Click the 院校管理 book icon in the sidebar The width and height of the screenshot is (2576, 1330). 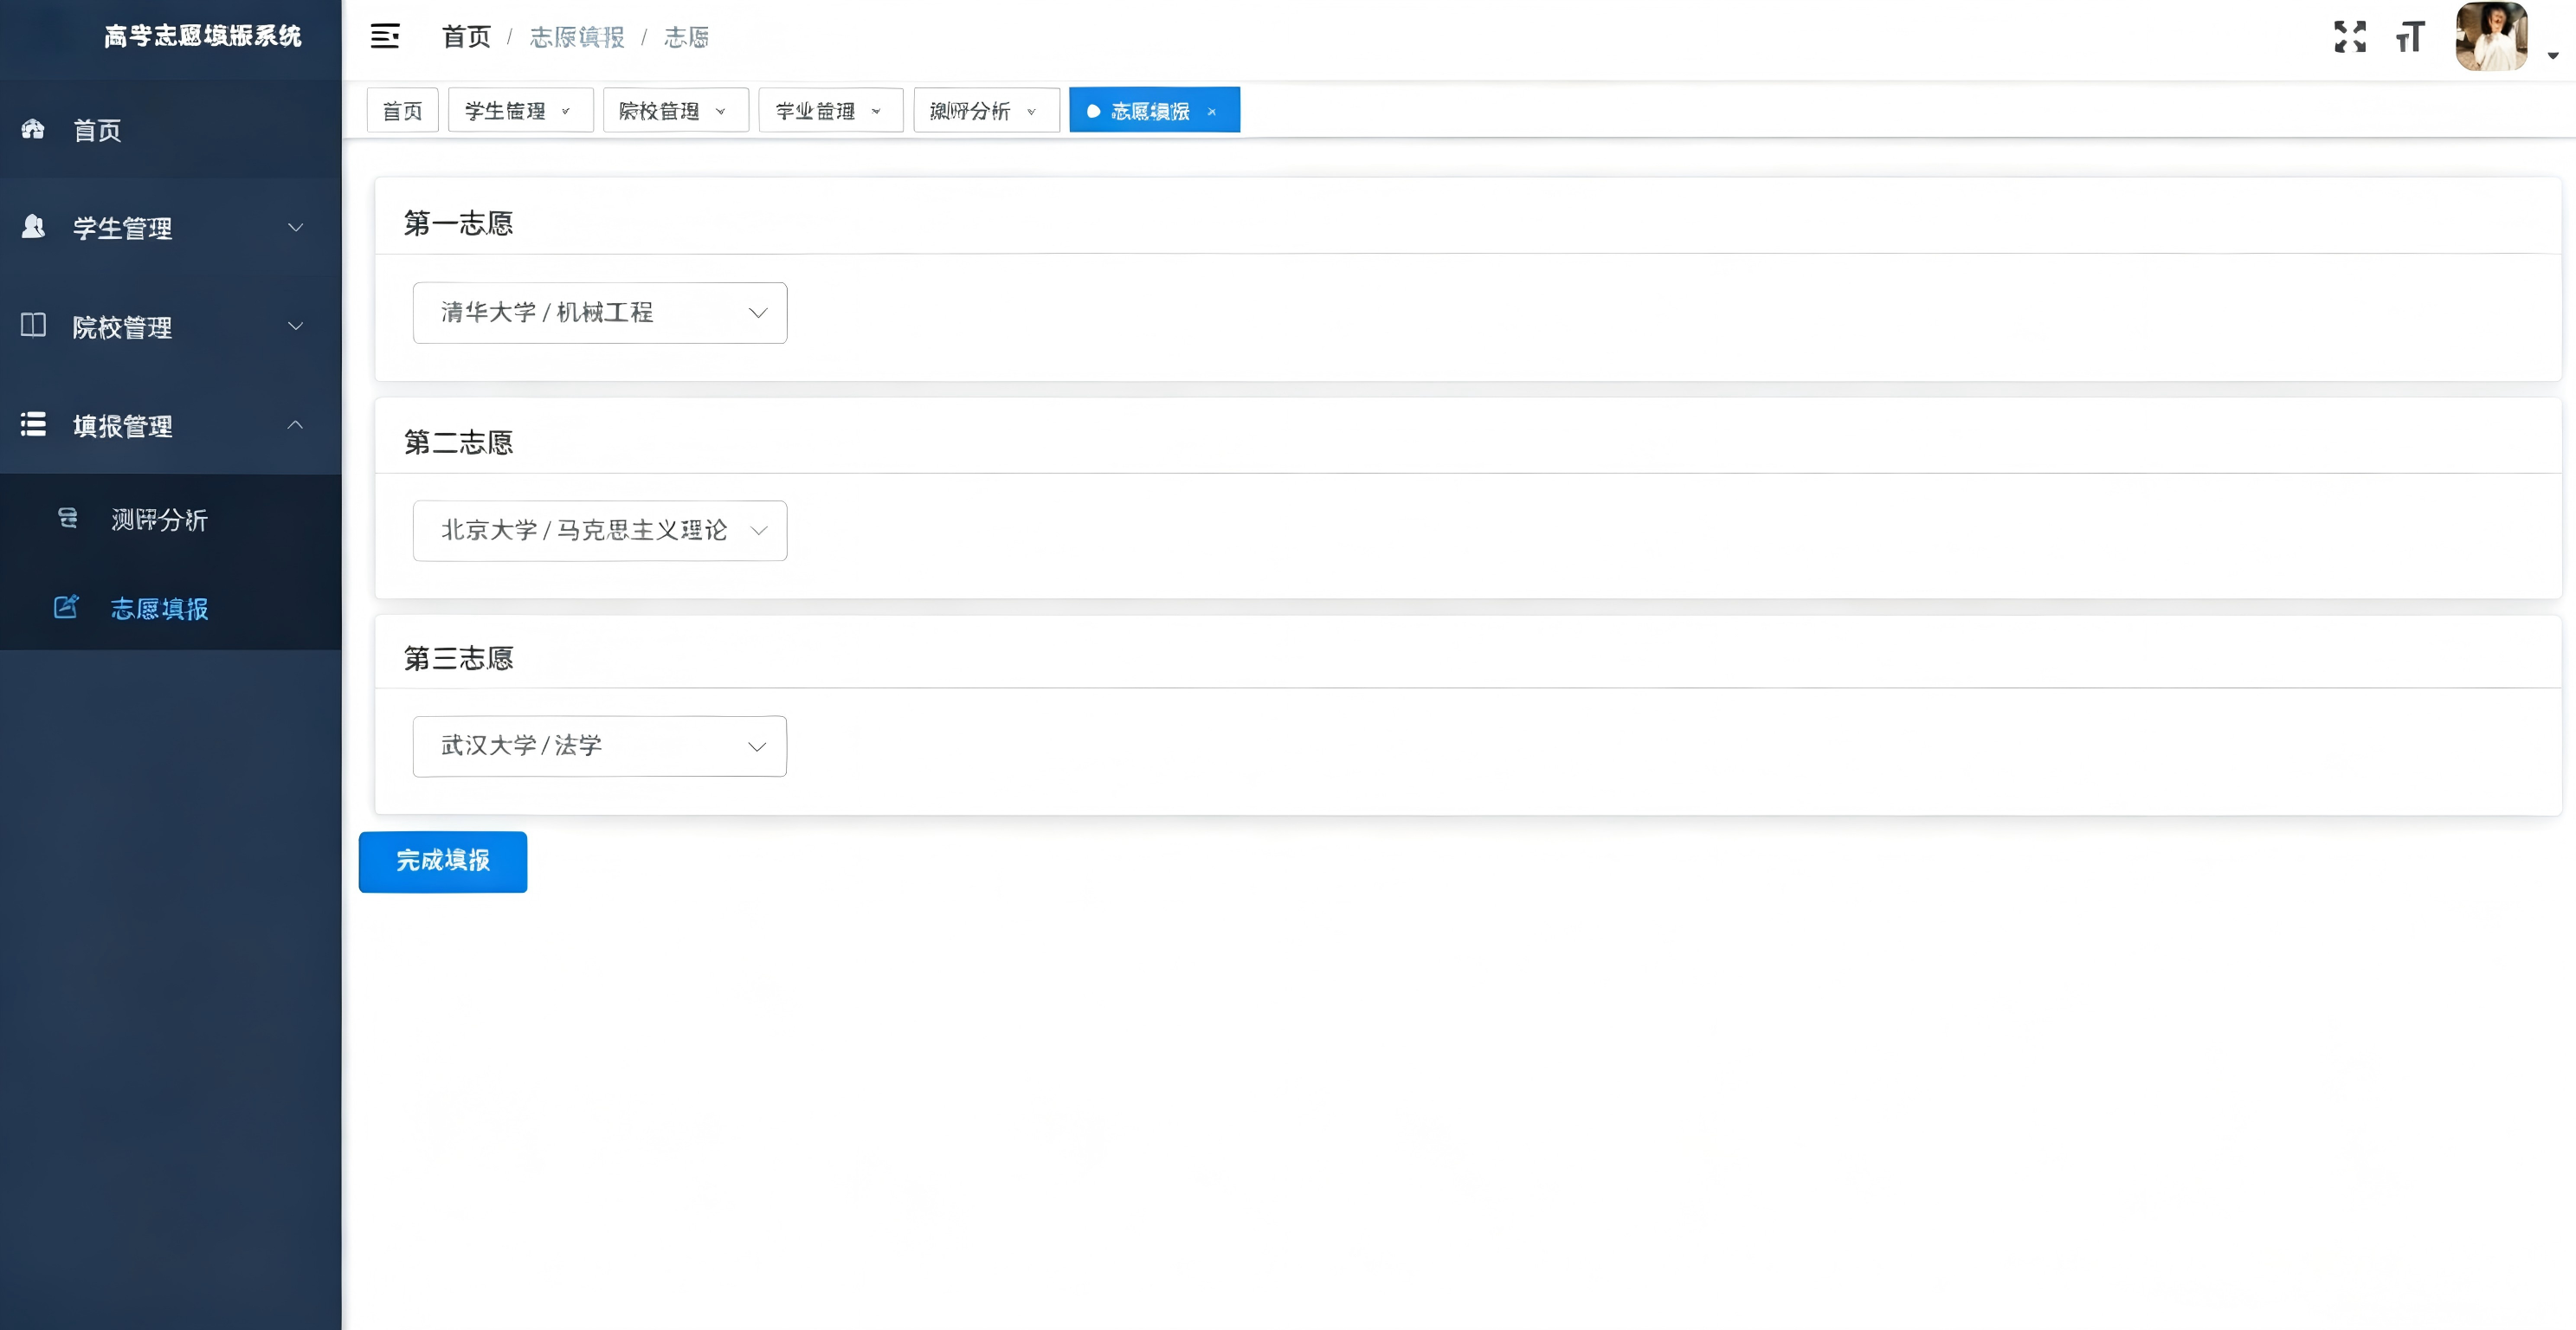coord(33,325)
